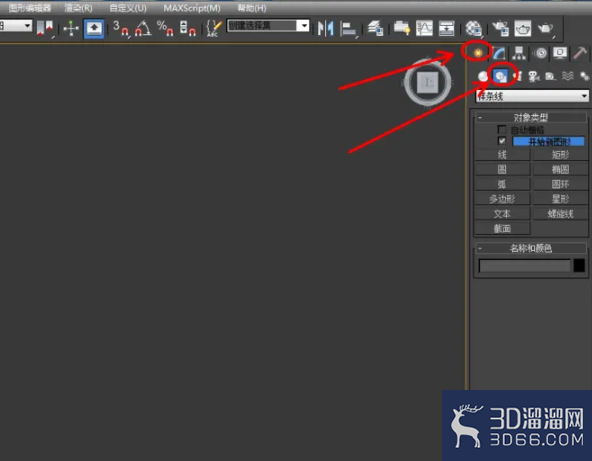Toggle Keyboard Shortcut Override icon
This screenshot has height=461, width=592.
click(x=94, y=28)
